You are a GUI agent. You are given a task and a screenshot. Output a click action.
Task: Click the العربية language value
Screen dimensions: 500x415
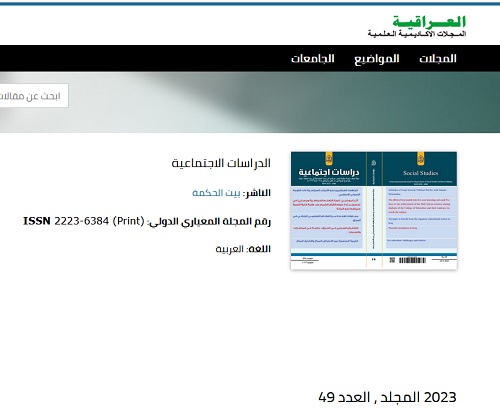[230, 249]
